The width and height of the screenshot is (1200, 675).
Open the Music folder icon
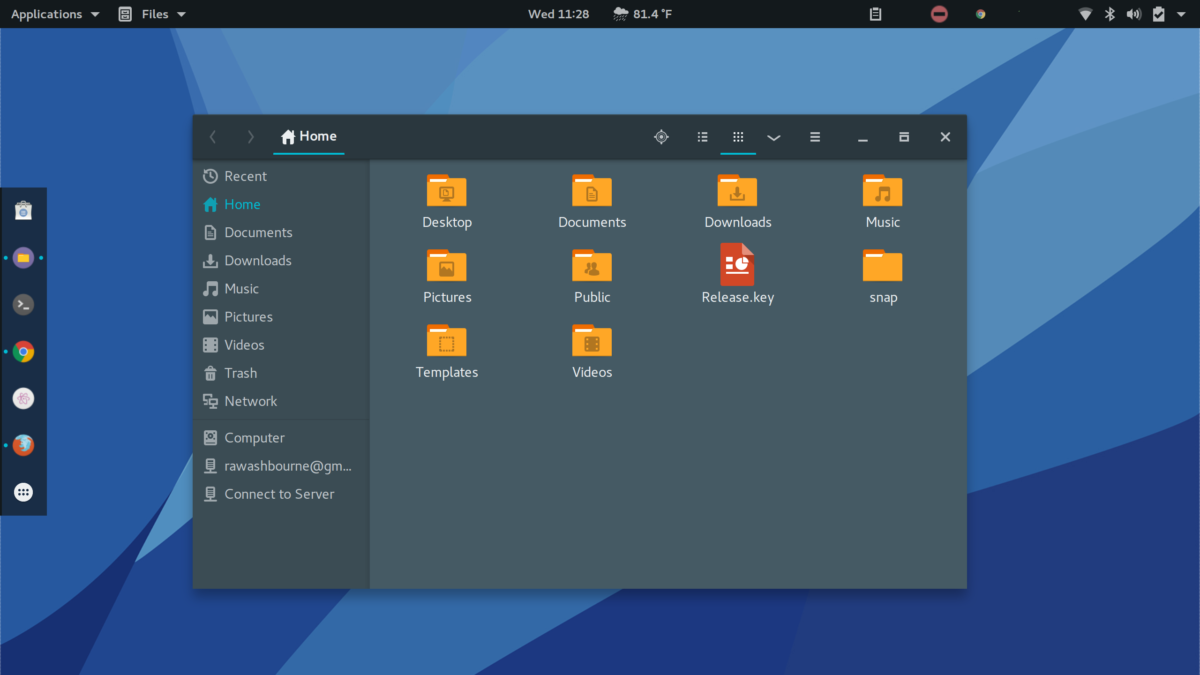883,191
